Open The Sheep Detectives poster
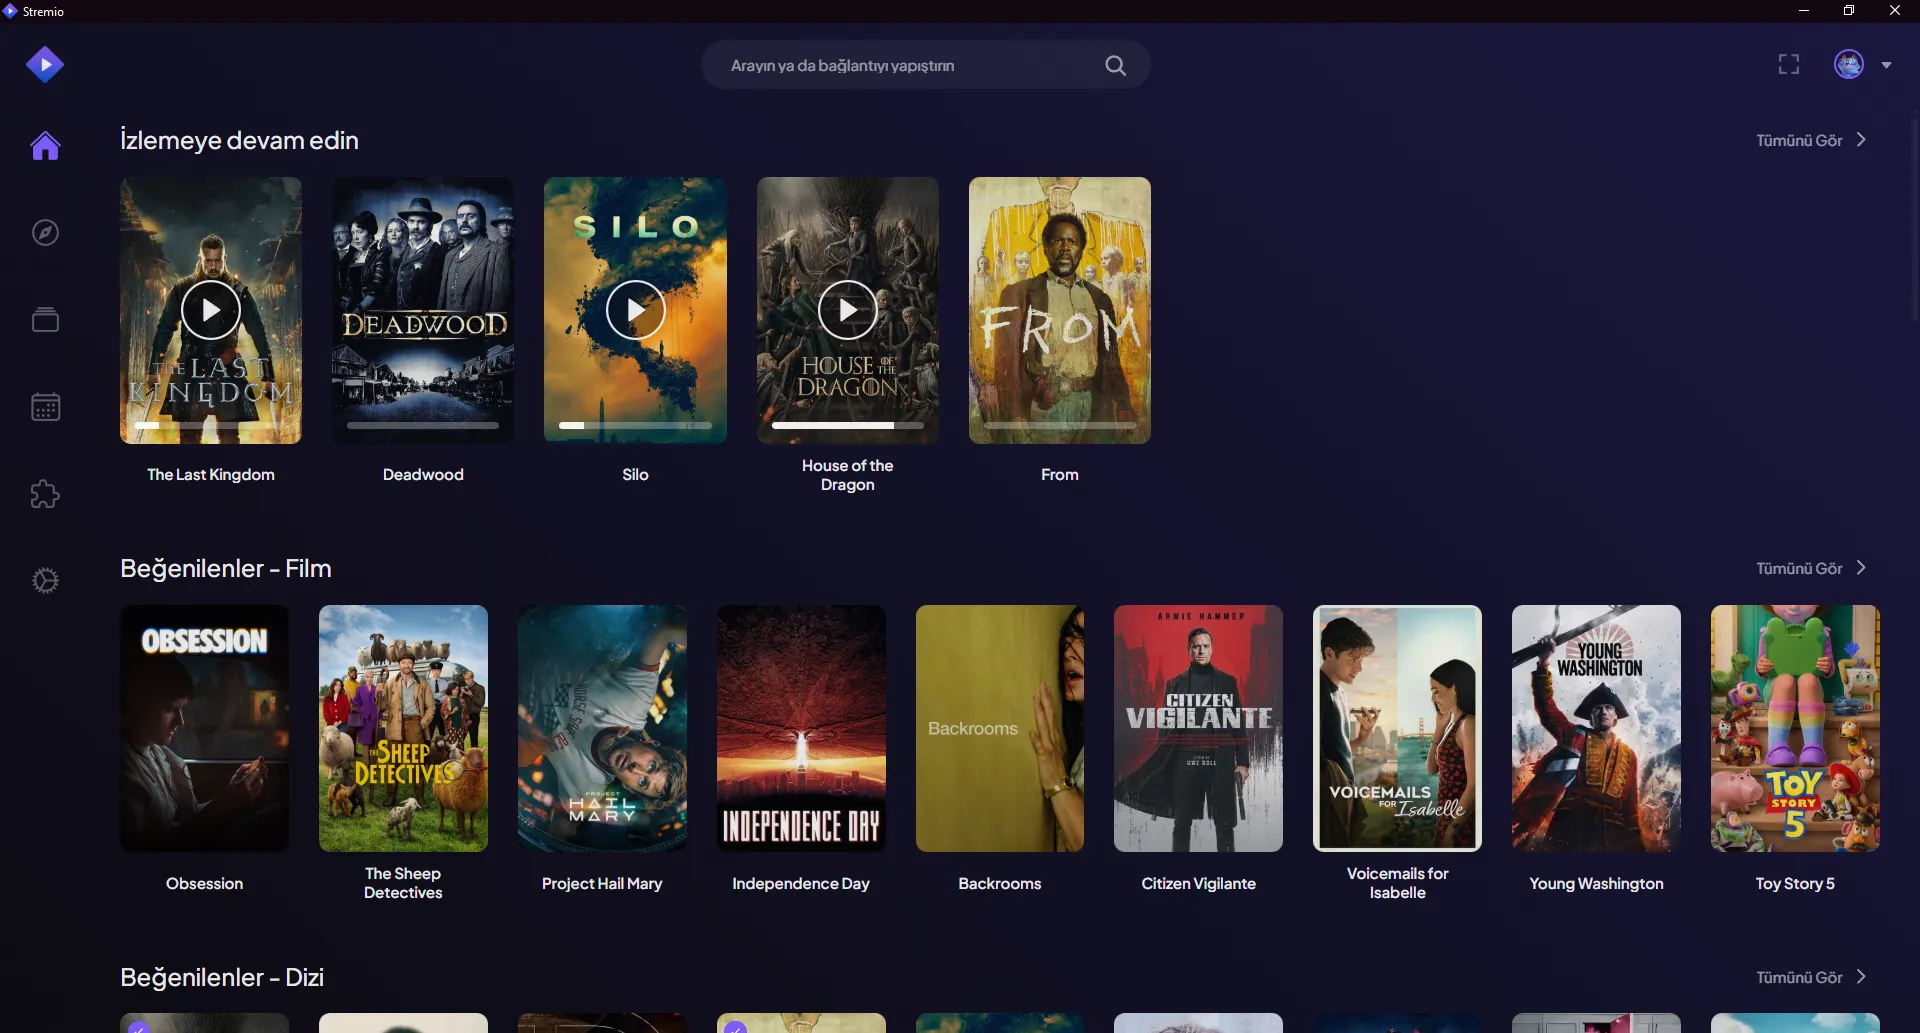 [403, 729]
